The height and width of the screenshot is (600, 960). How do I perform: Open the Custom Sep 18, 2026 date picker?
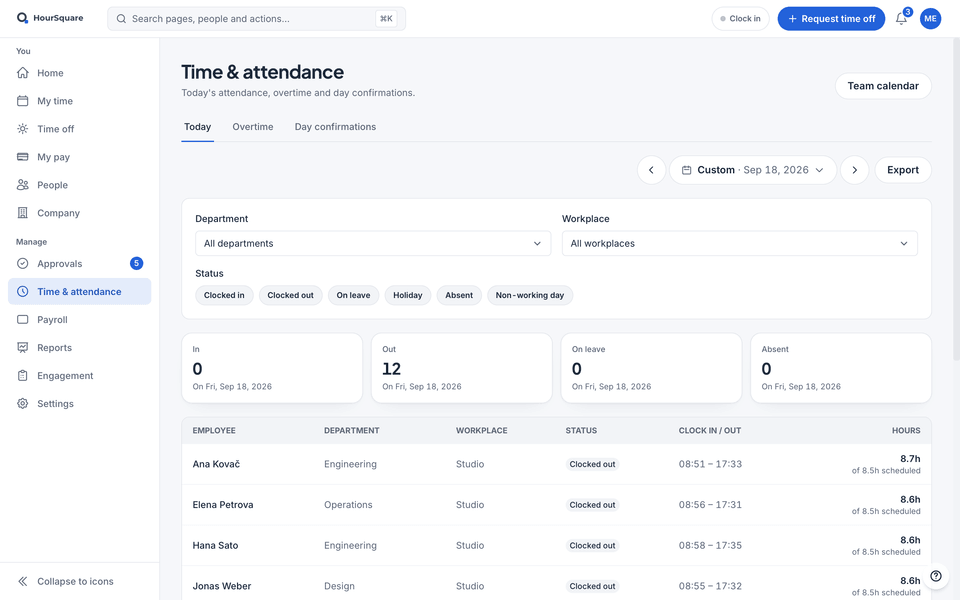coord(753,170)
